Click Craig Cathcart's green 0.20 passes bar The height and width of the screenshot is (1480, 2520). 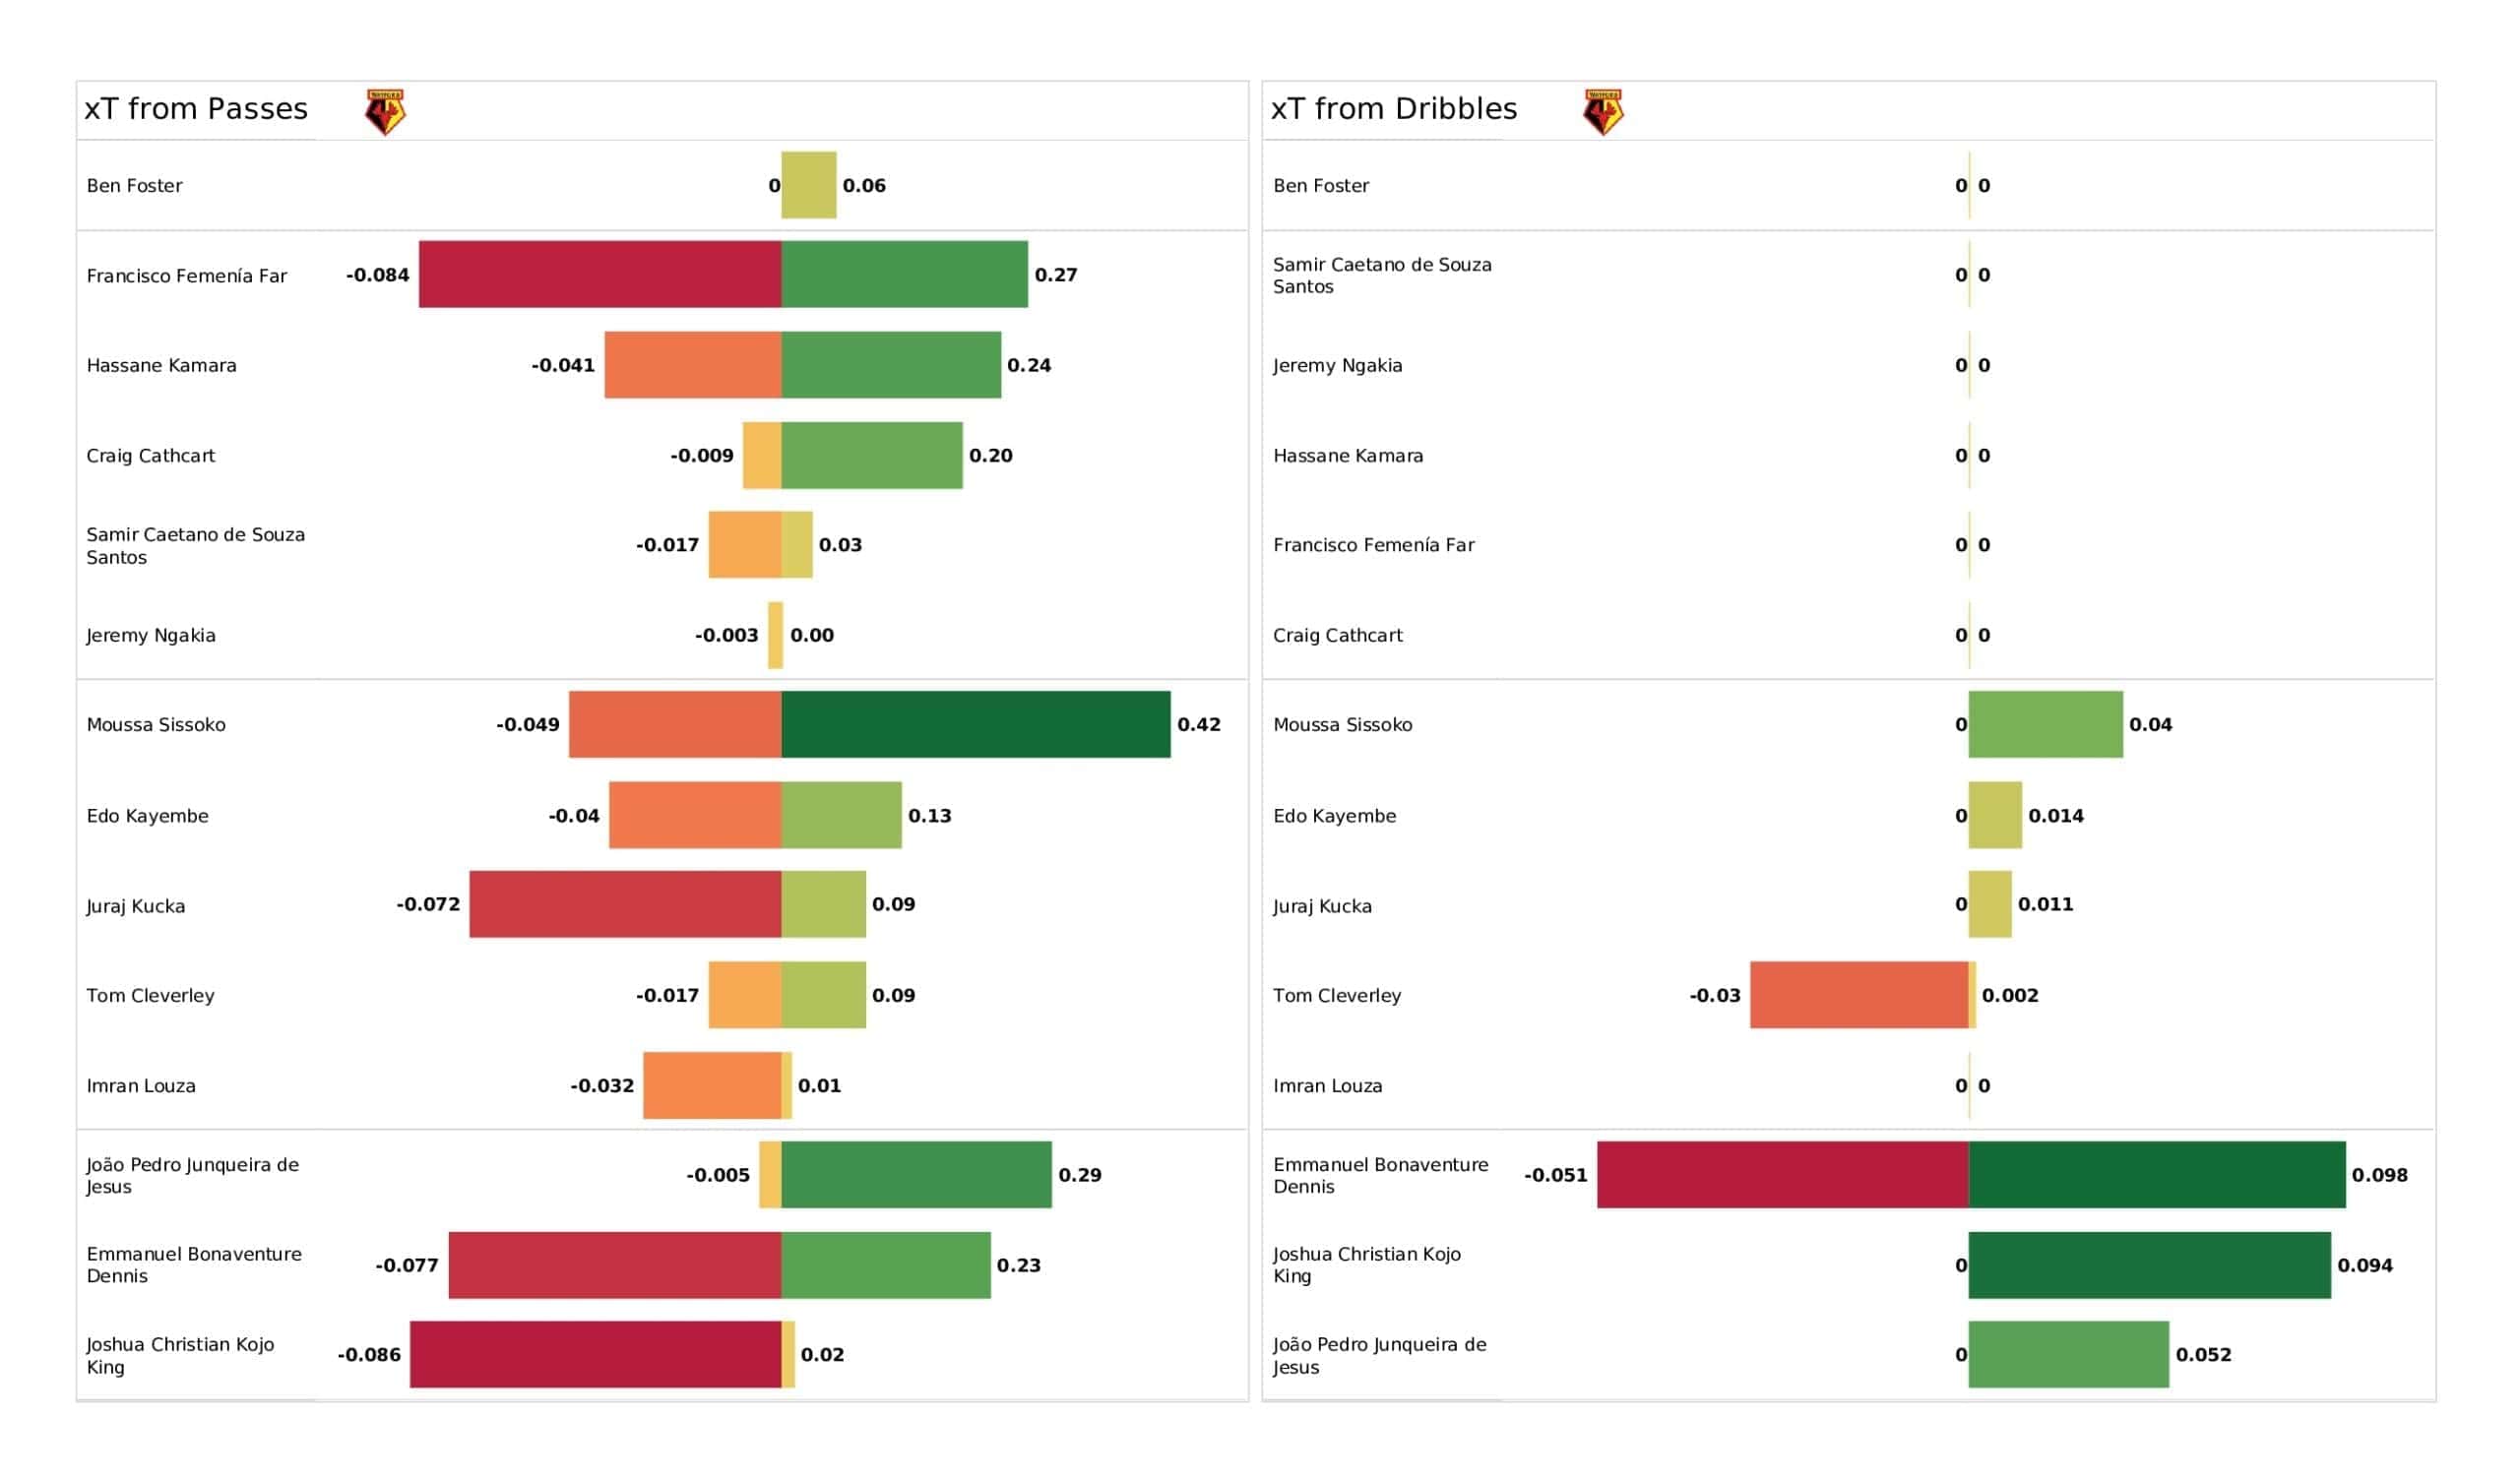coord(872,456)
